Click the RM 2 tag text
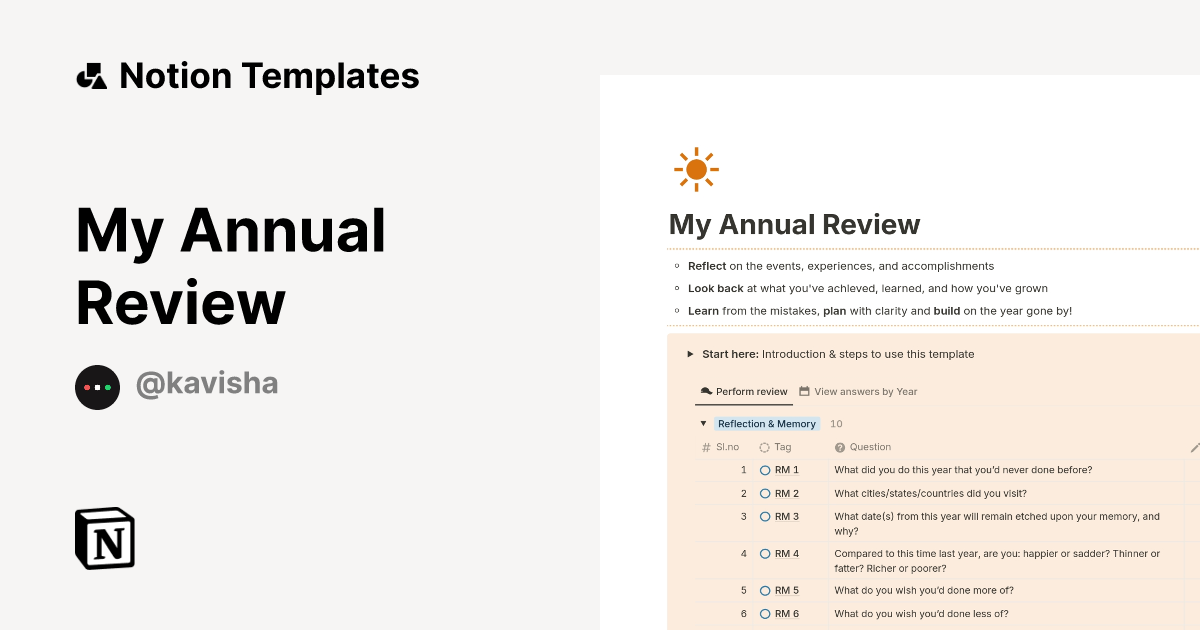 [787, 494]
